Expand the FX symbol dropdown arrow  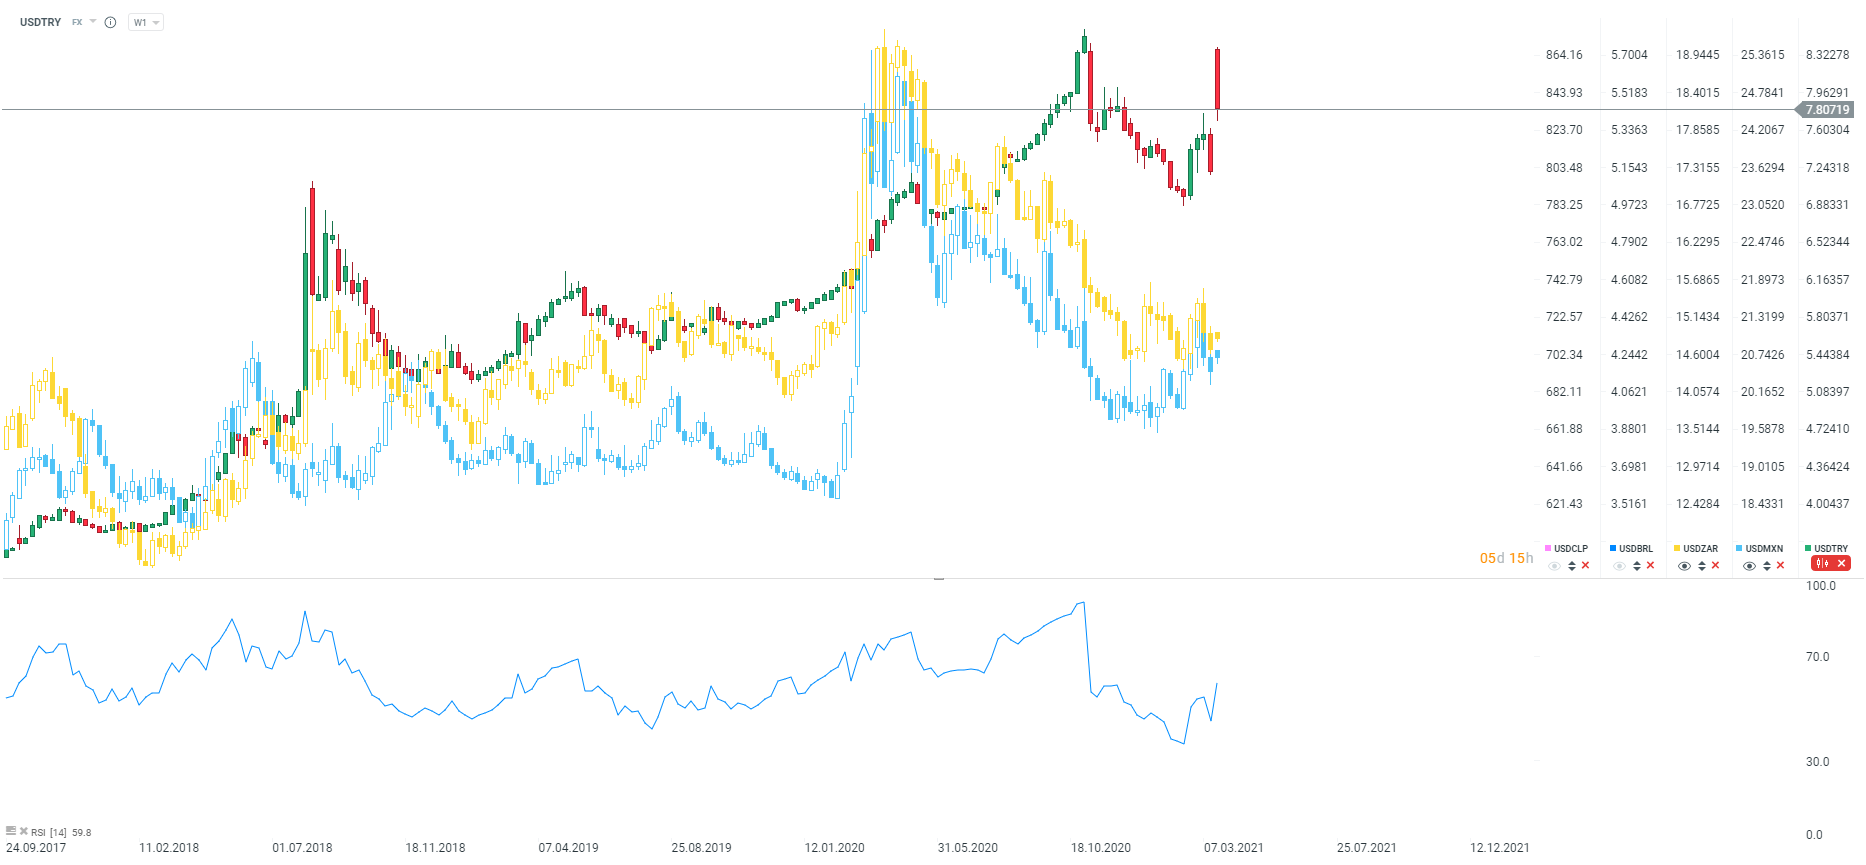93,21
